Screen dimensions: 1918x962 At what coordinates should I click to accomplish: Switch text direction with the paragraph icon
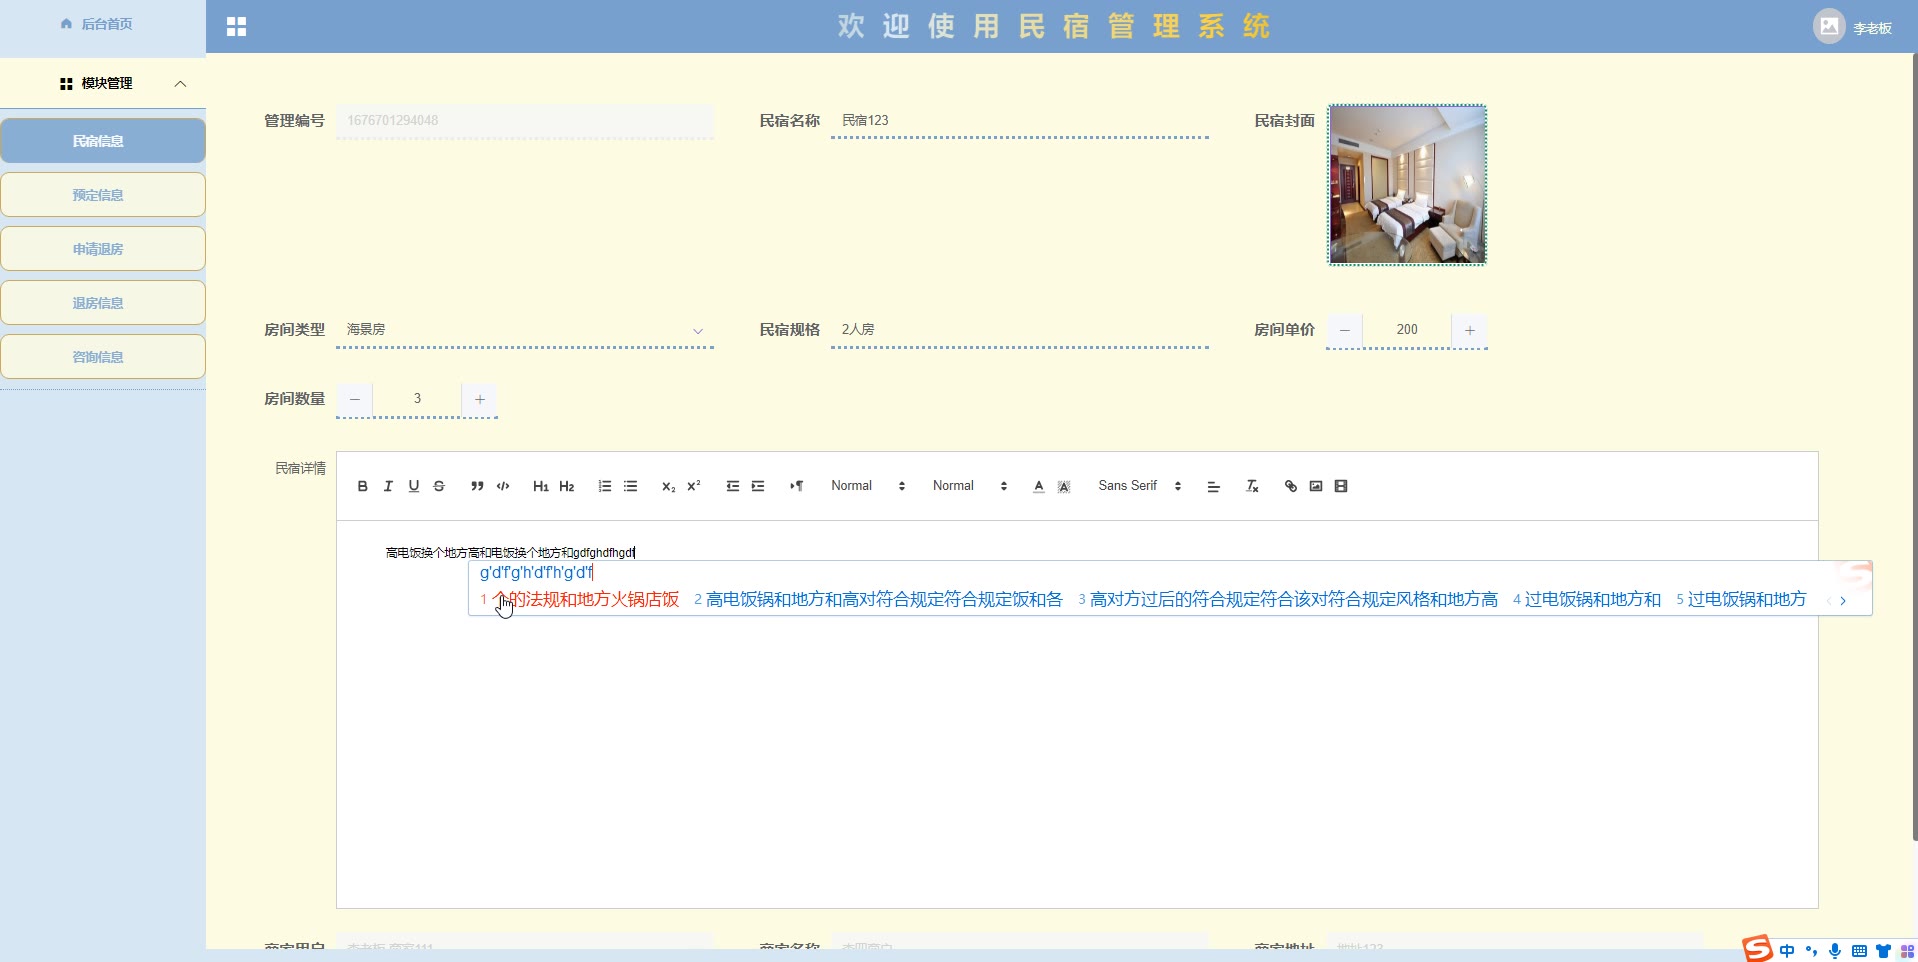[796, 486]
